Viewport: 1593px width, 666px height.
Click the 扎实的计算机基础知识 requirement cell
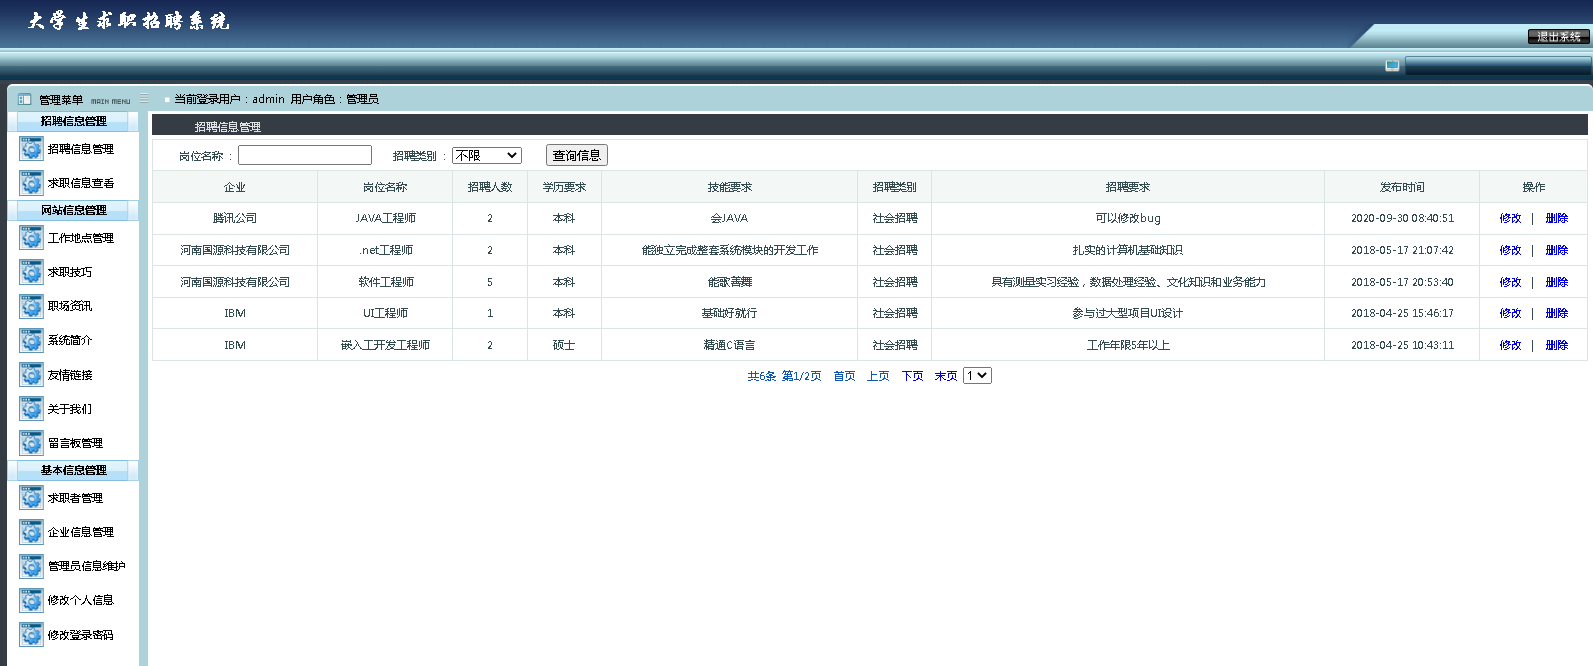(1128, 250)
